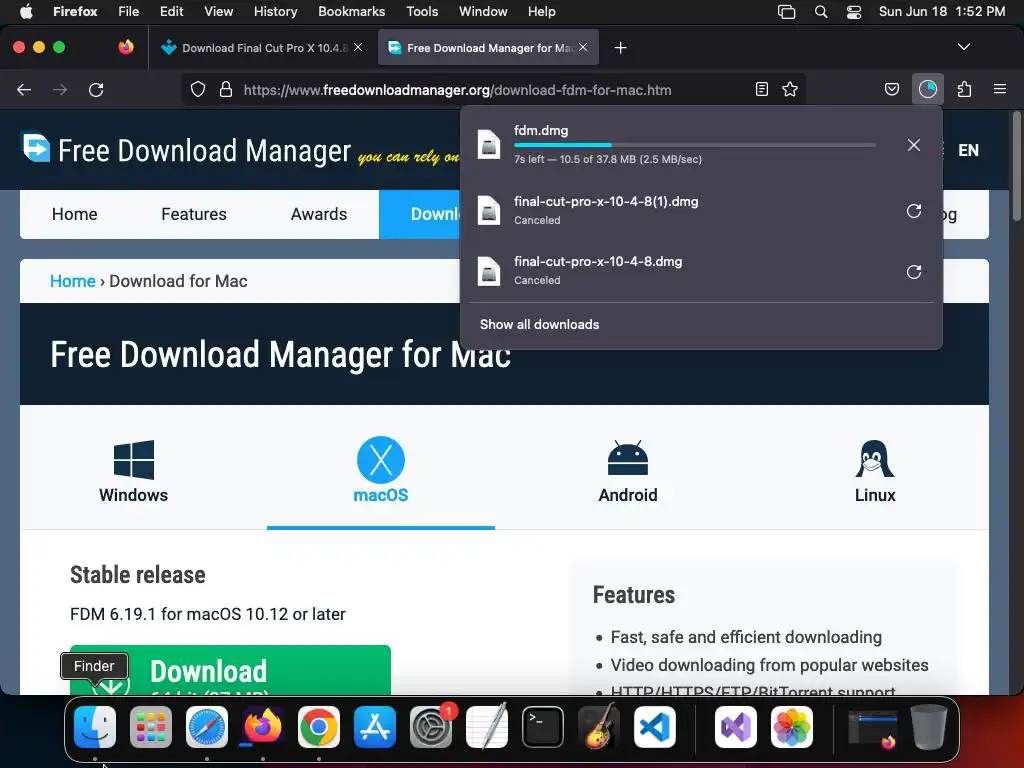Open the Save to Pocket icon

tap(891, 89)
